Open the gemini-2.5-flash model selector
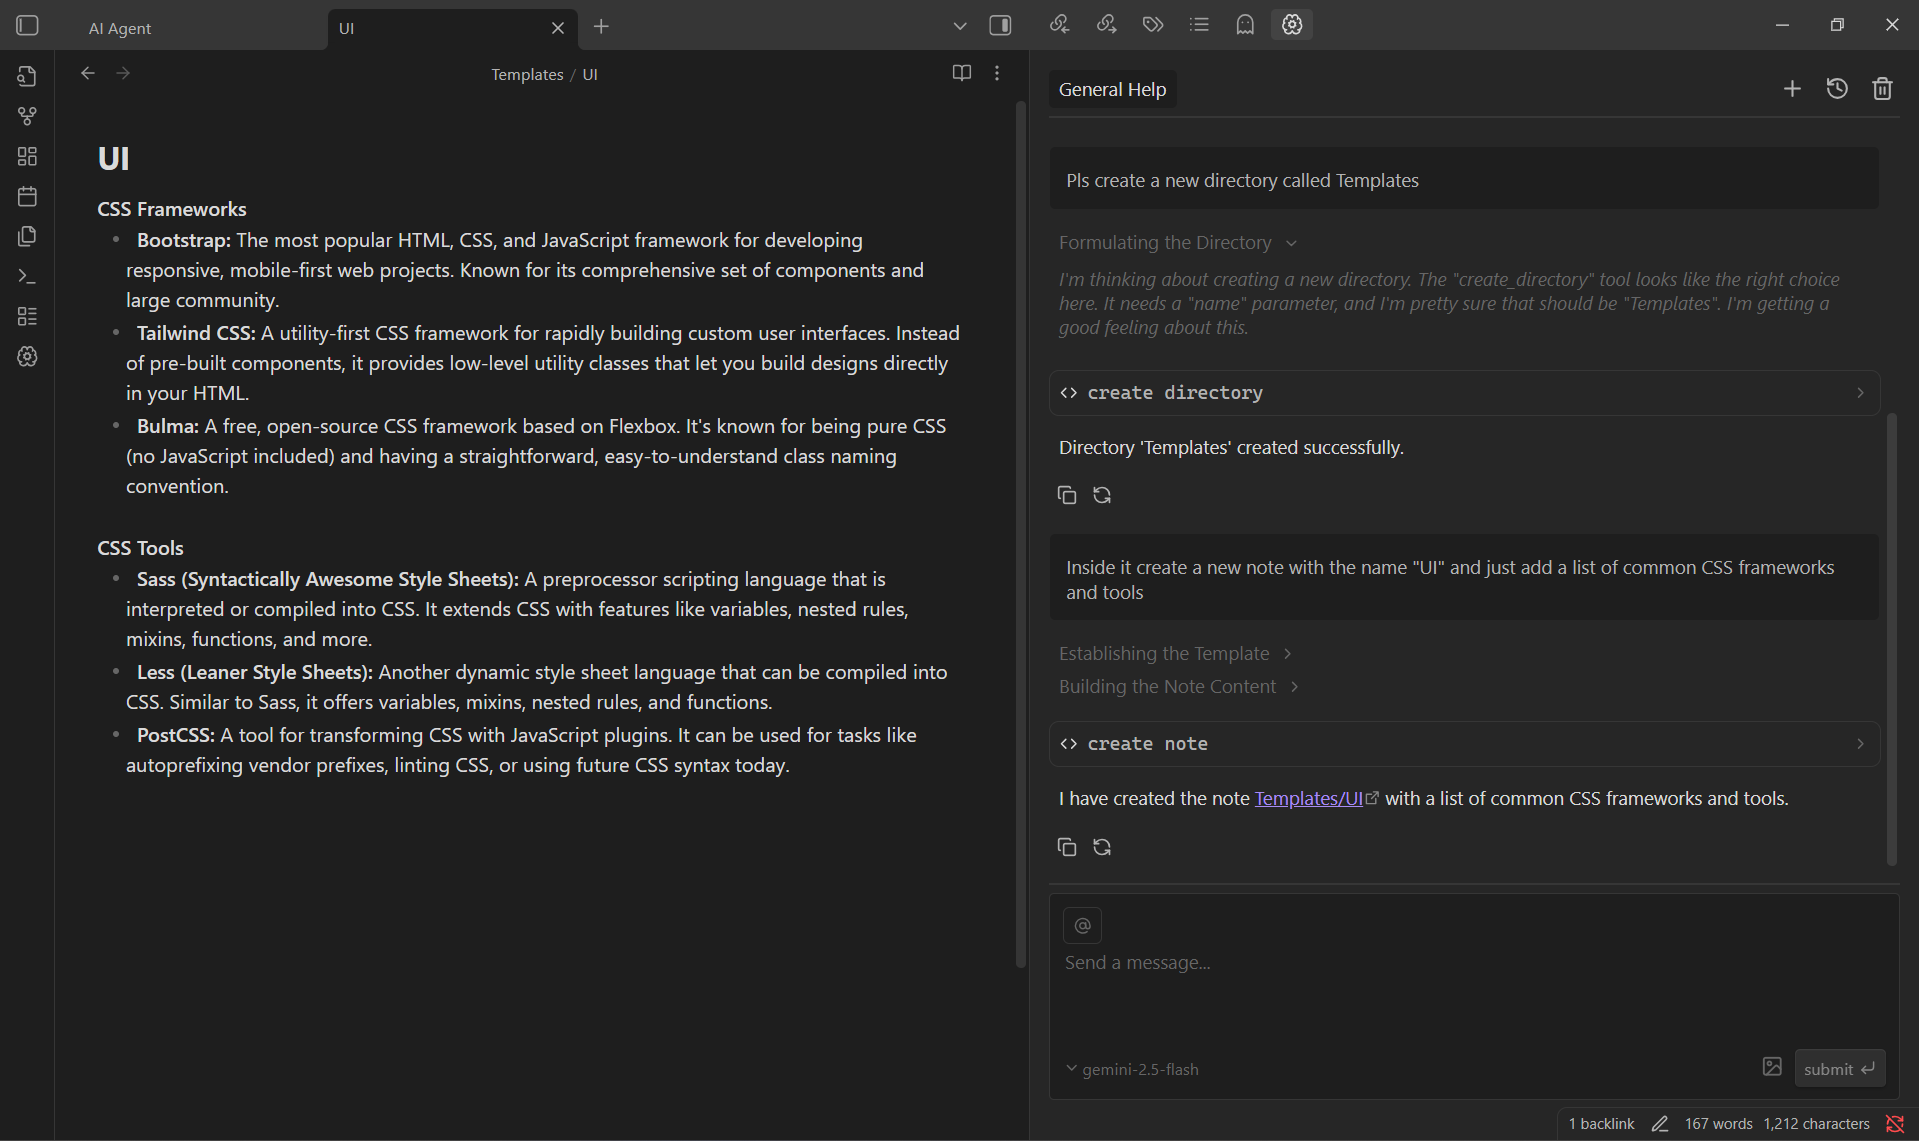Image resolution: width=1919 pixels, height=1141 pixels. (1132, 1068)
